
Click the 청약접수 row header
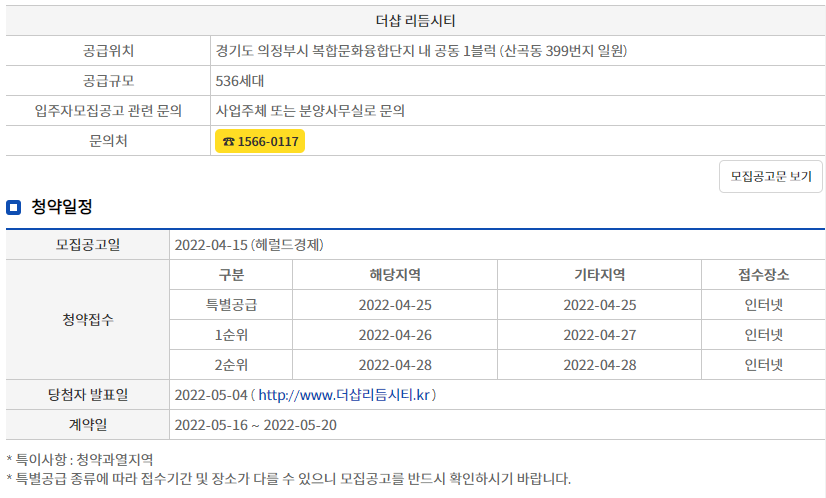click(x=87, y=319)
